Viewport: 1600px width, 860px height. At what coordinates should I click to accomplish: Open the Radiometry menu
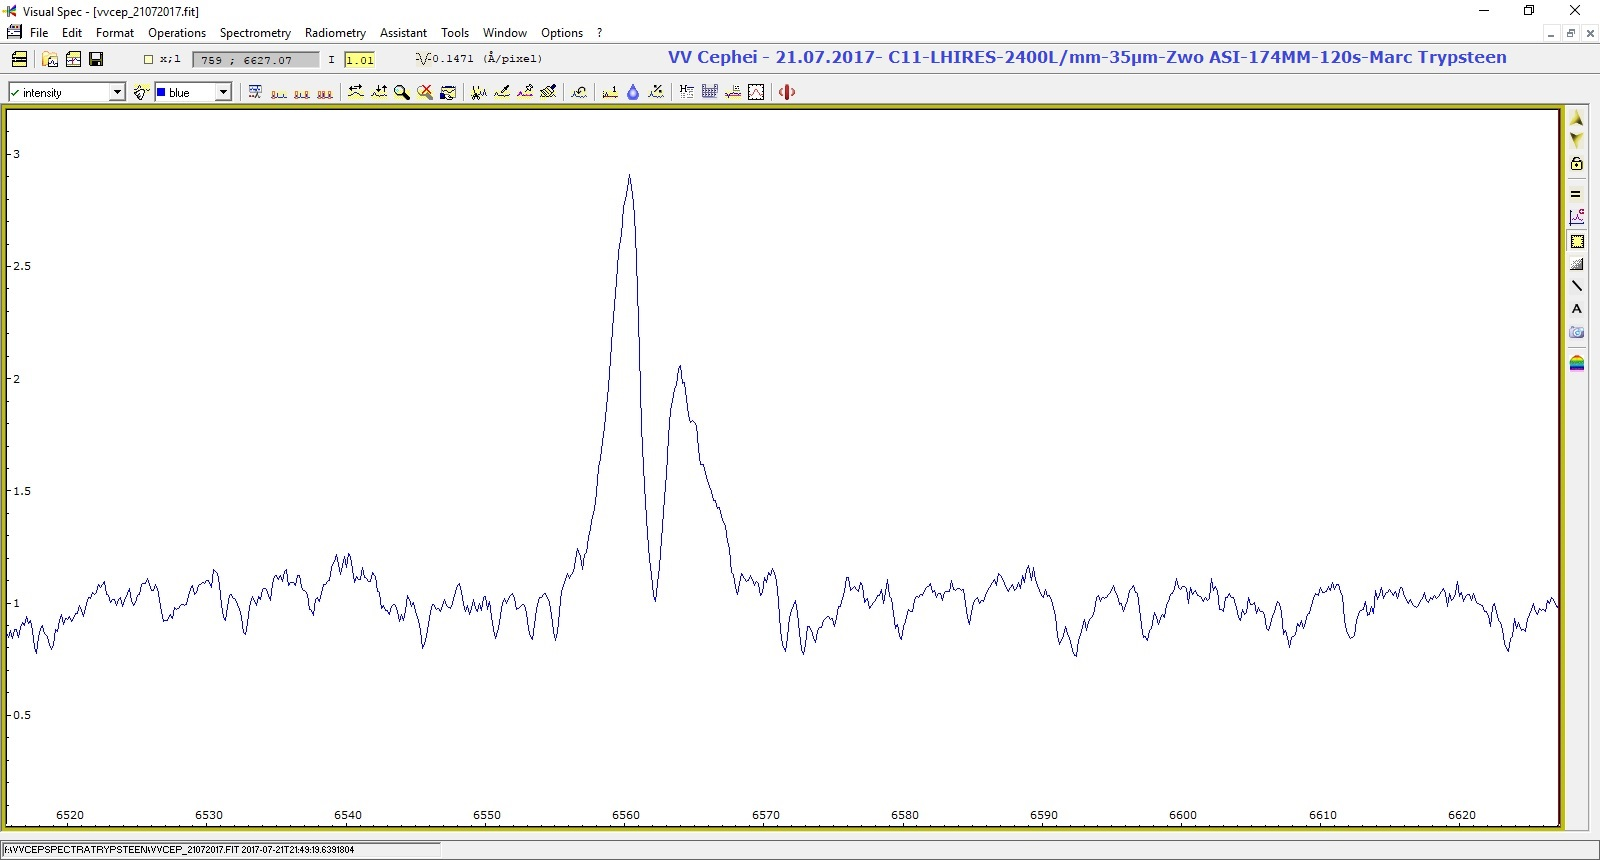335,33
